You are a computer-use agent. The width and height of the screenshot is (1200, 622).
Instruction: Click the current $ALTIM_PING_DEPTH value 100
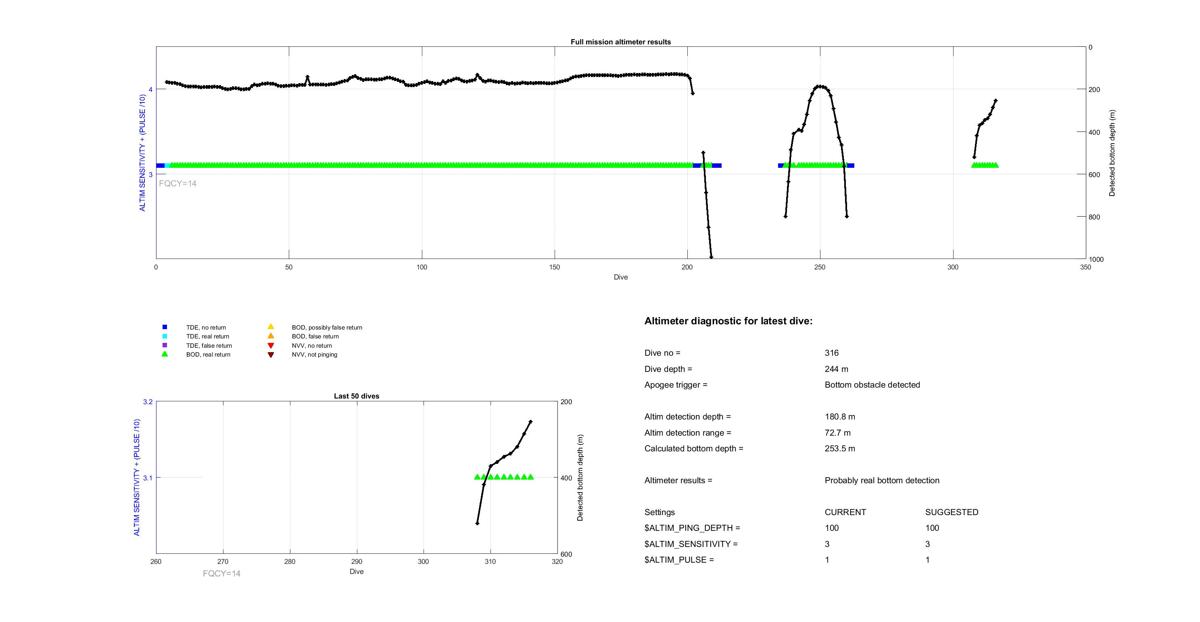click(832, 528)
